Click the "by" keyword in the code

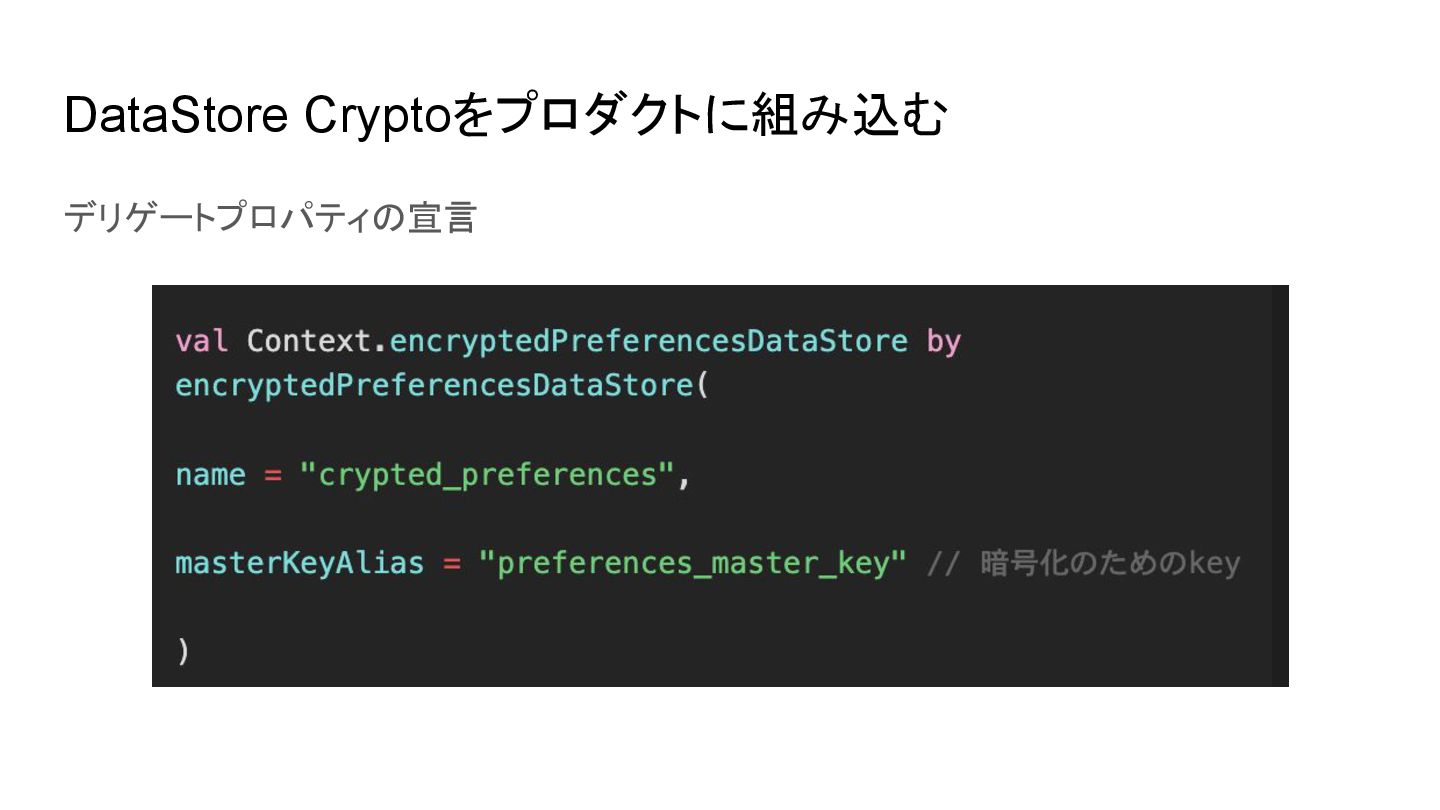click(x=943, y=342)
